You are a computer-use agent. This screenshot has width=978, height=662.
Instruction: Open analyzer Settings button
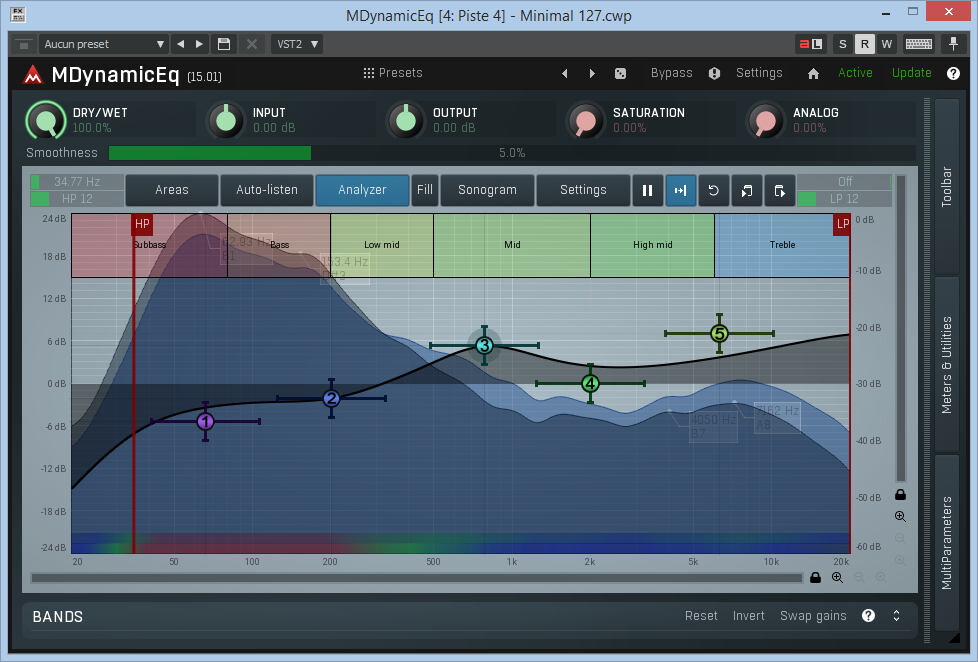[x=583, y=190]
